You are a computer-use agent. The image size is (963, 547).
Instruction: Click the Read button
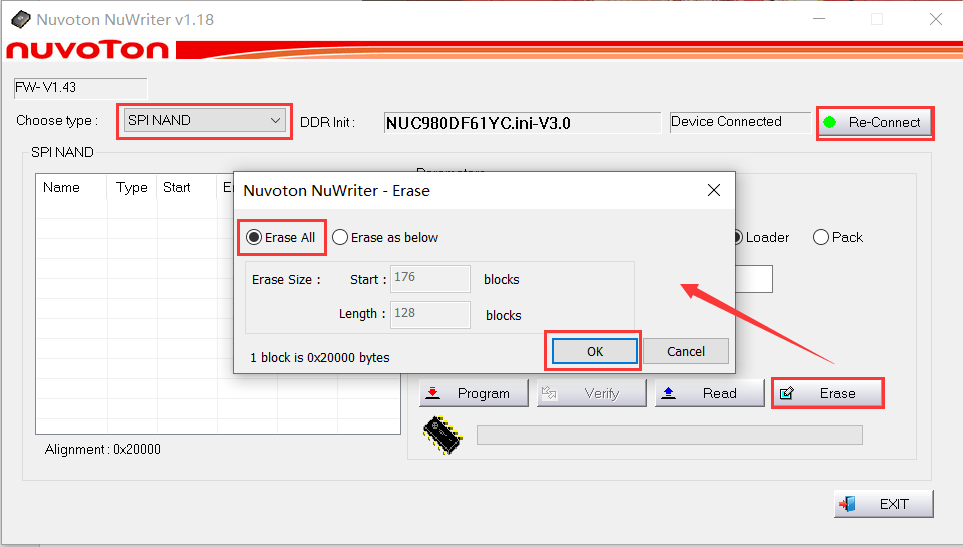tap(709, 393)
